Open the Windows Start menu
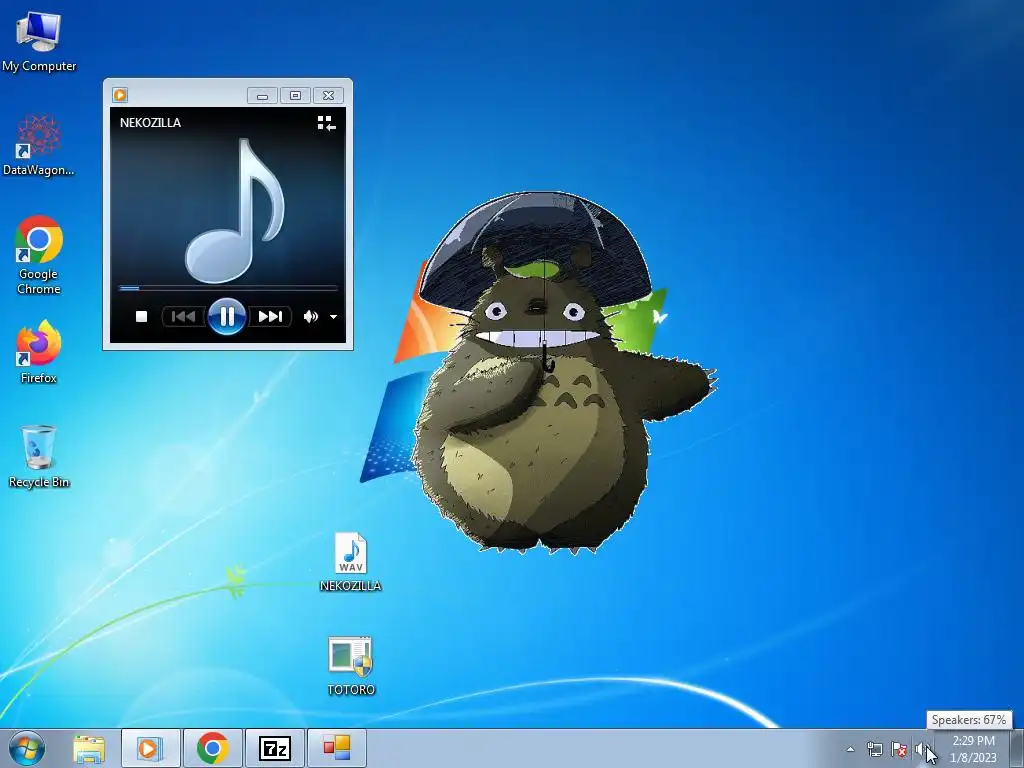 (27, 748)
